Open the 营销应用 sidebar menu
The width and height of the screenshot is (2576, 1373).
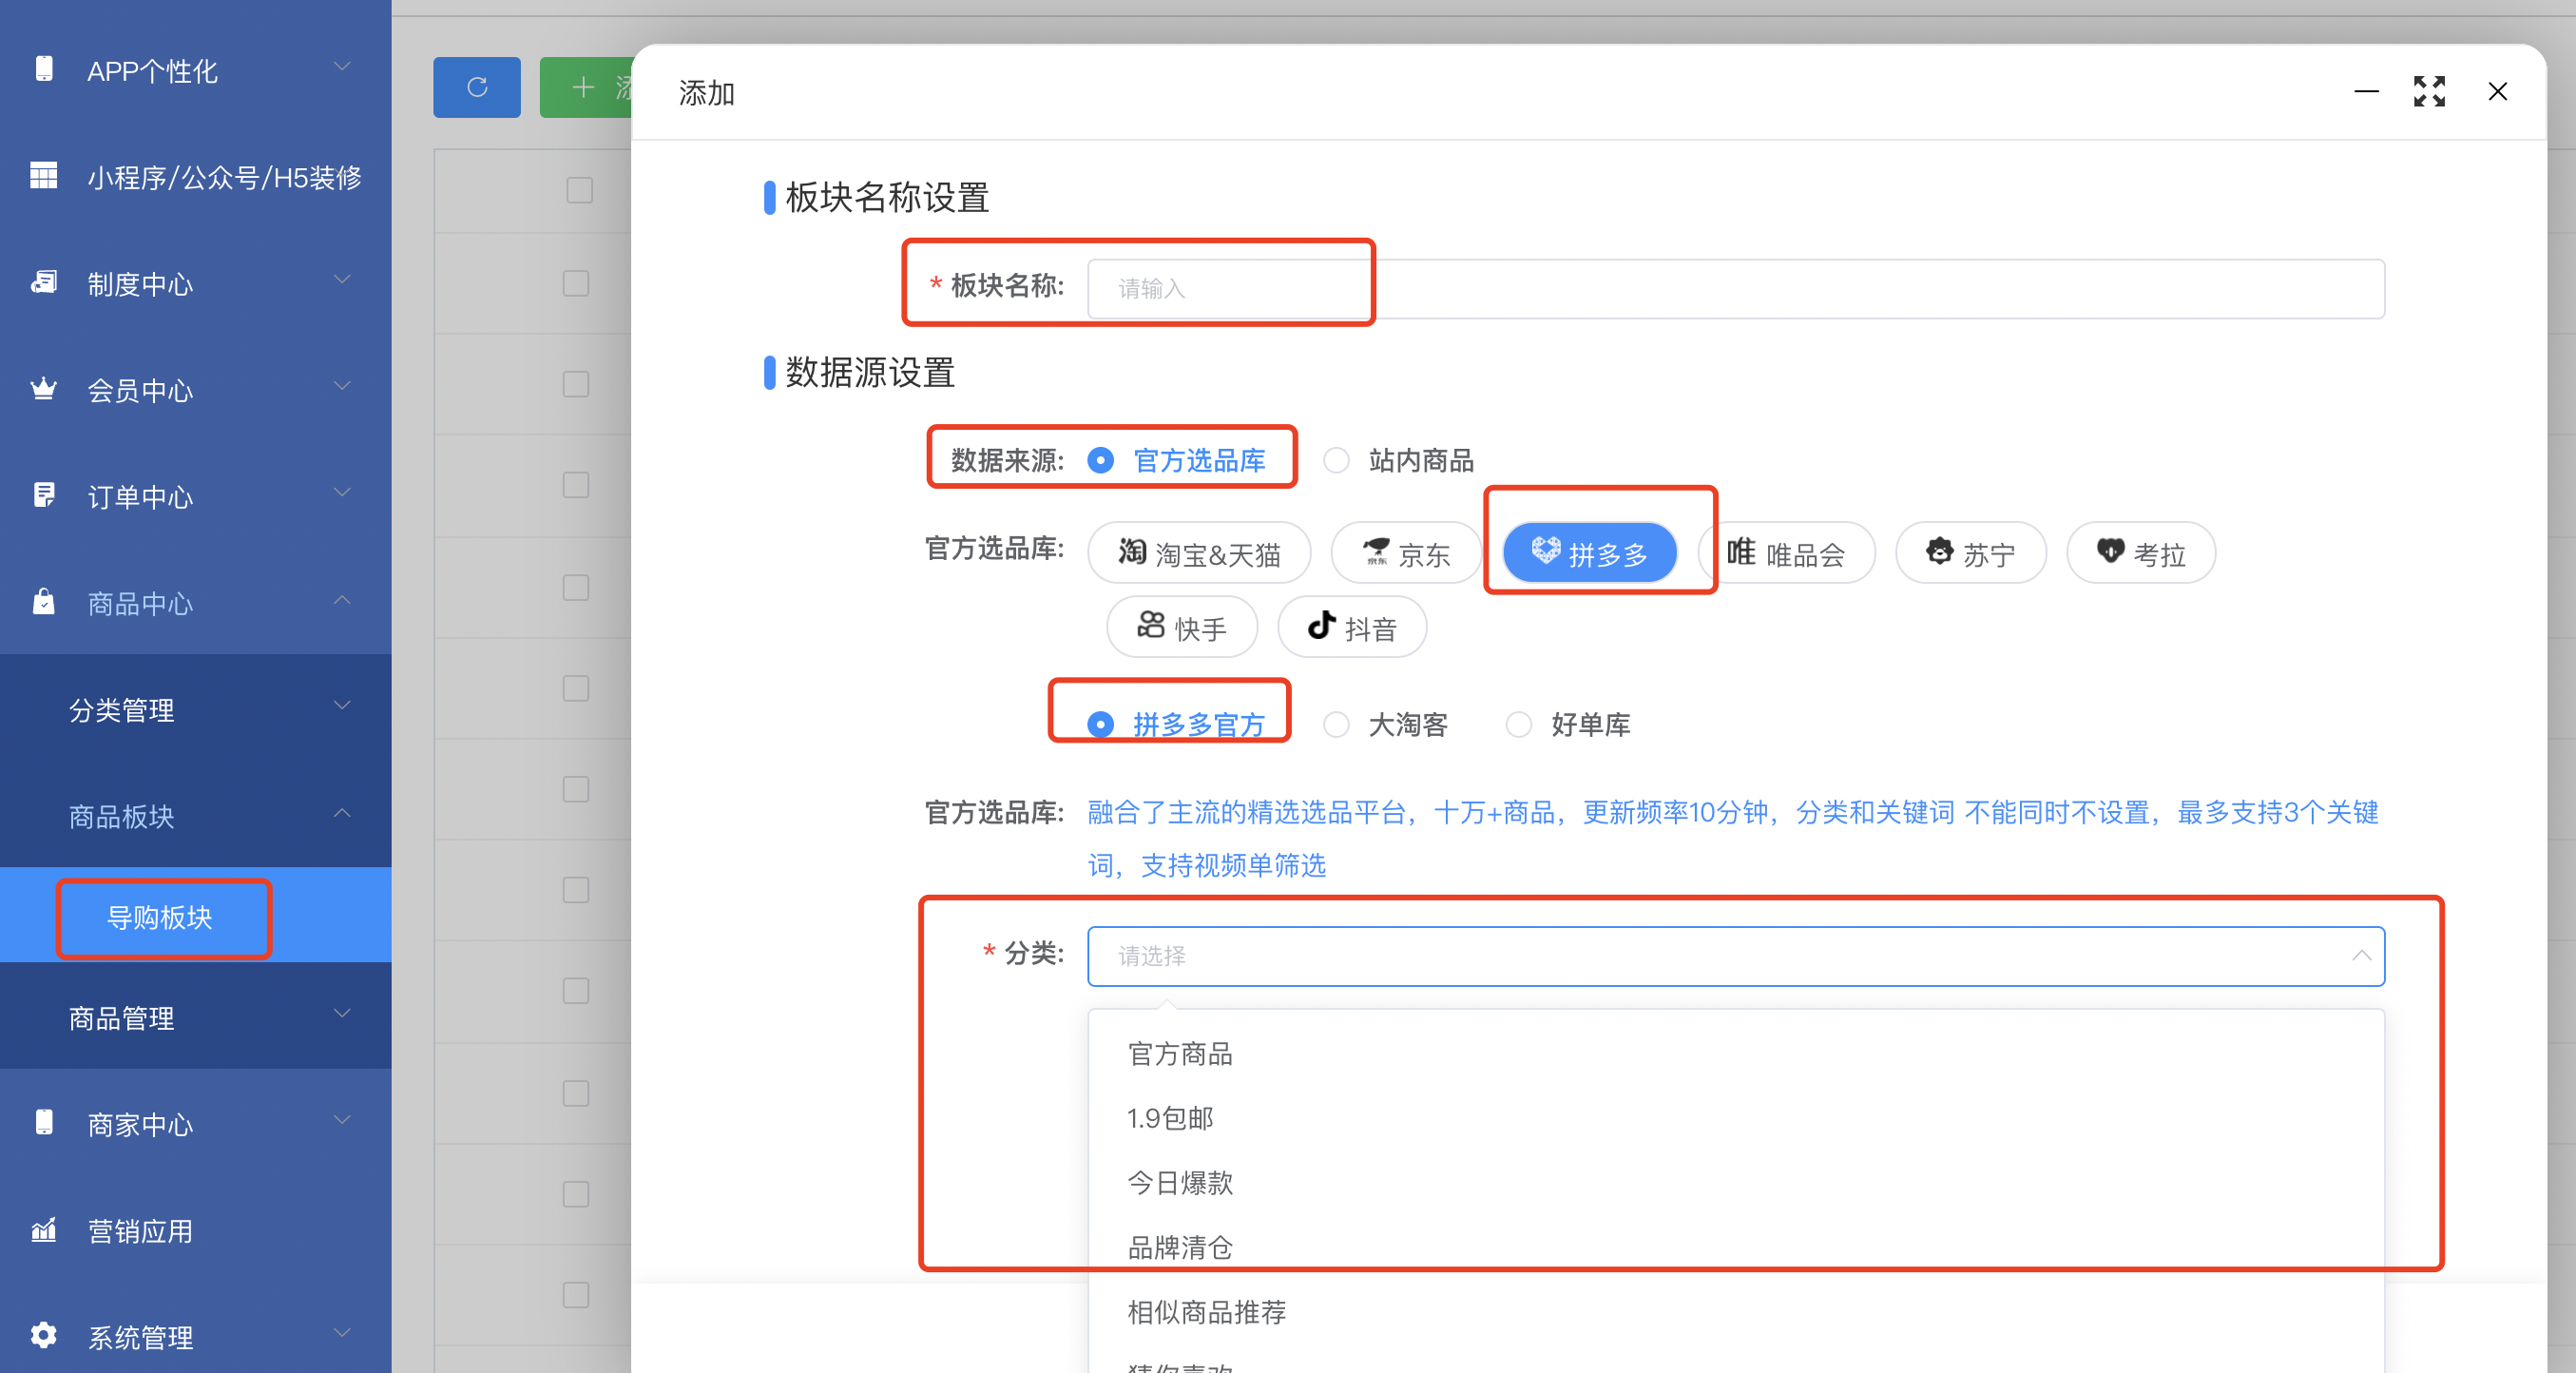pos(196,1231)
